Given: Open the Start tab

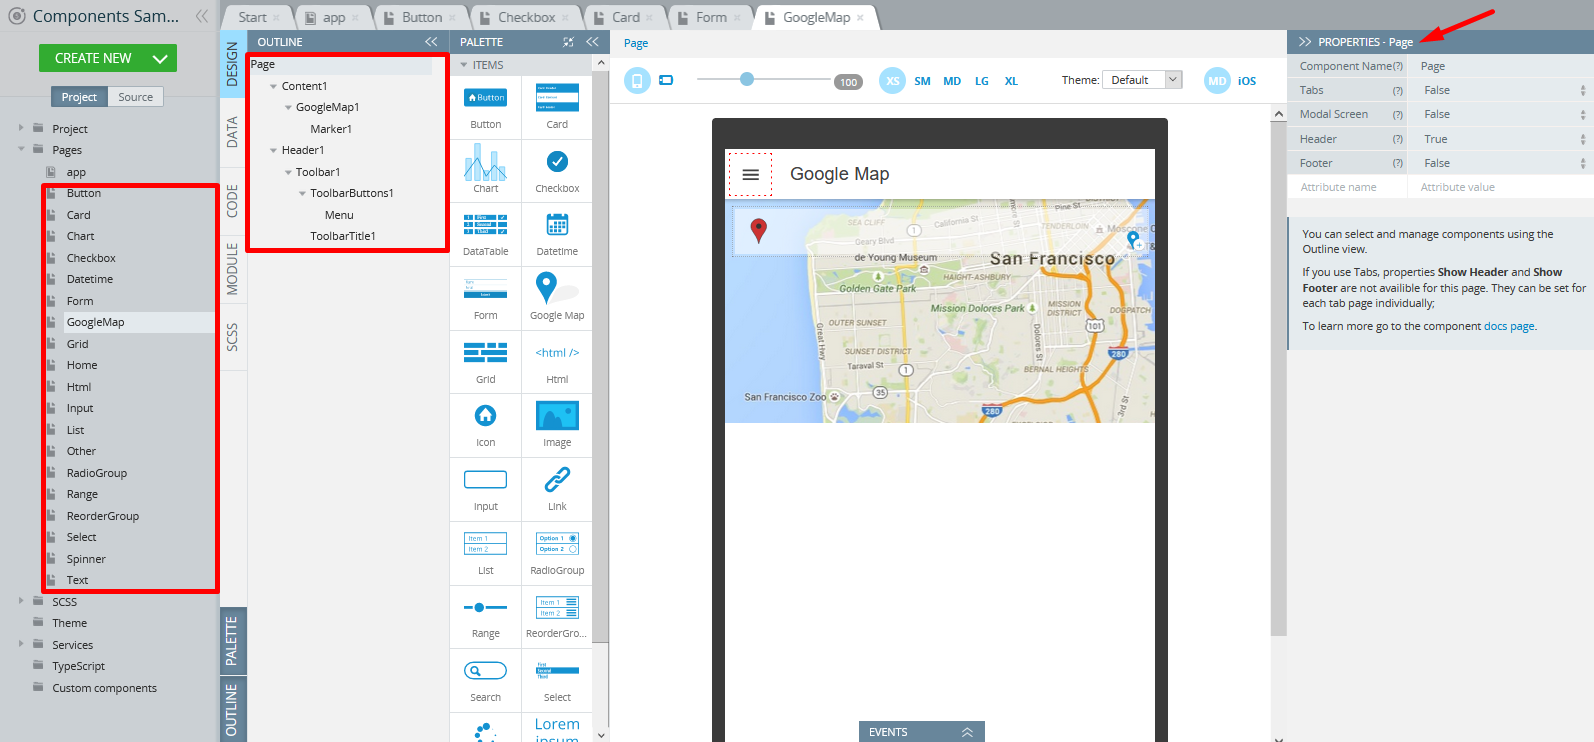Looking at the screenshot, I should click(253, 17).
